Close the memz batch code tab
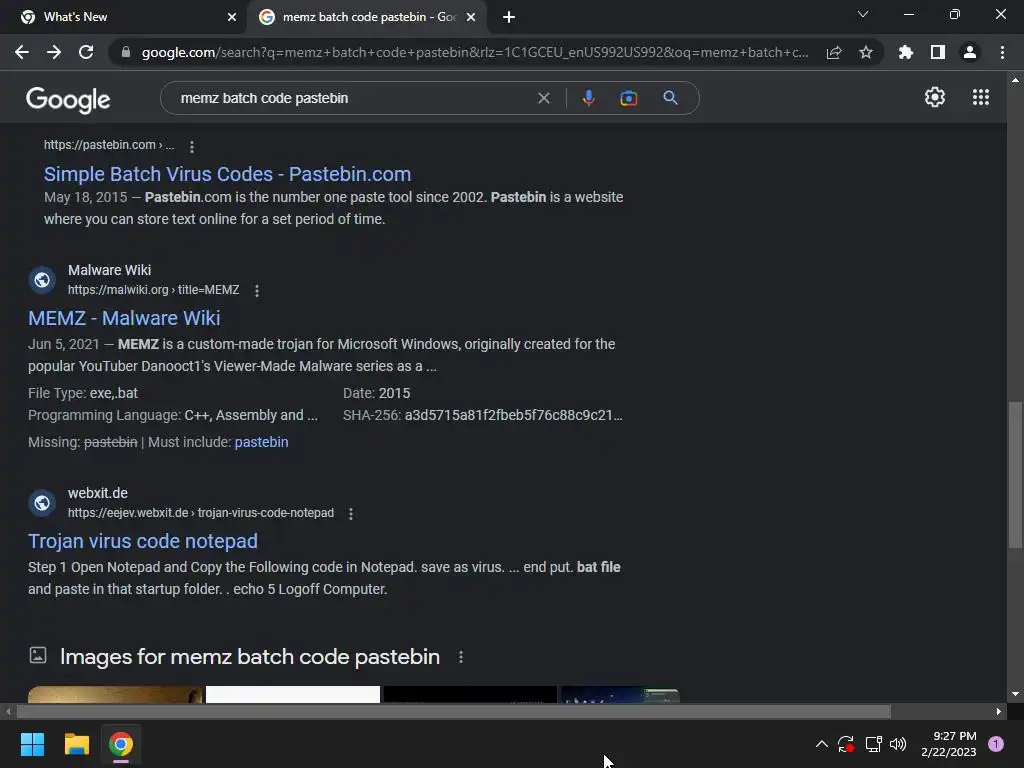 click(471, 17)
